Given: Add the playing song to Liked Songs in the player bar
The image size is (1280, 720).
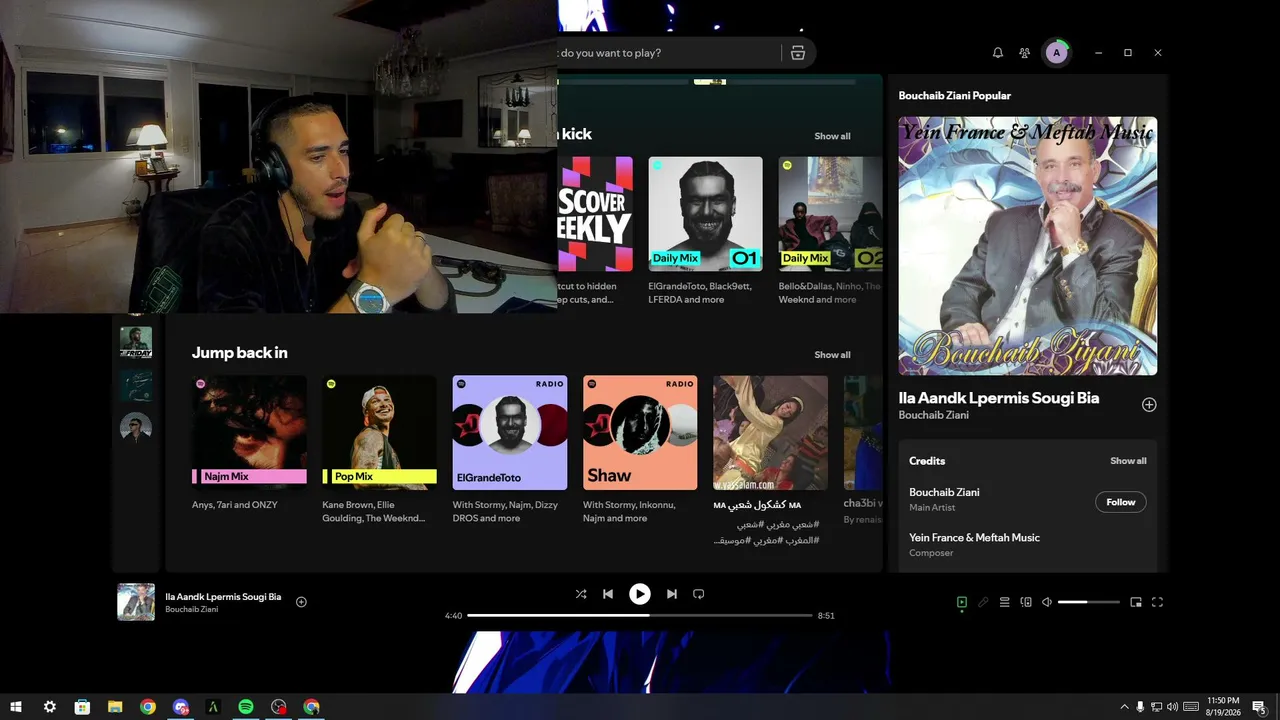Looking at the screenshot, I should tap(301, 602).
